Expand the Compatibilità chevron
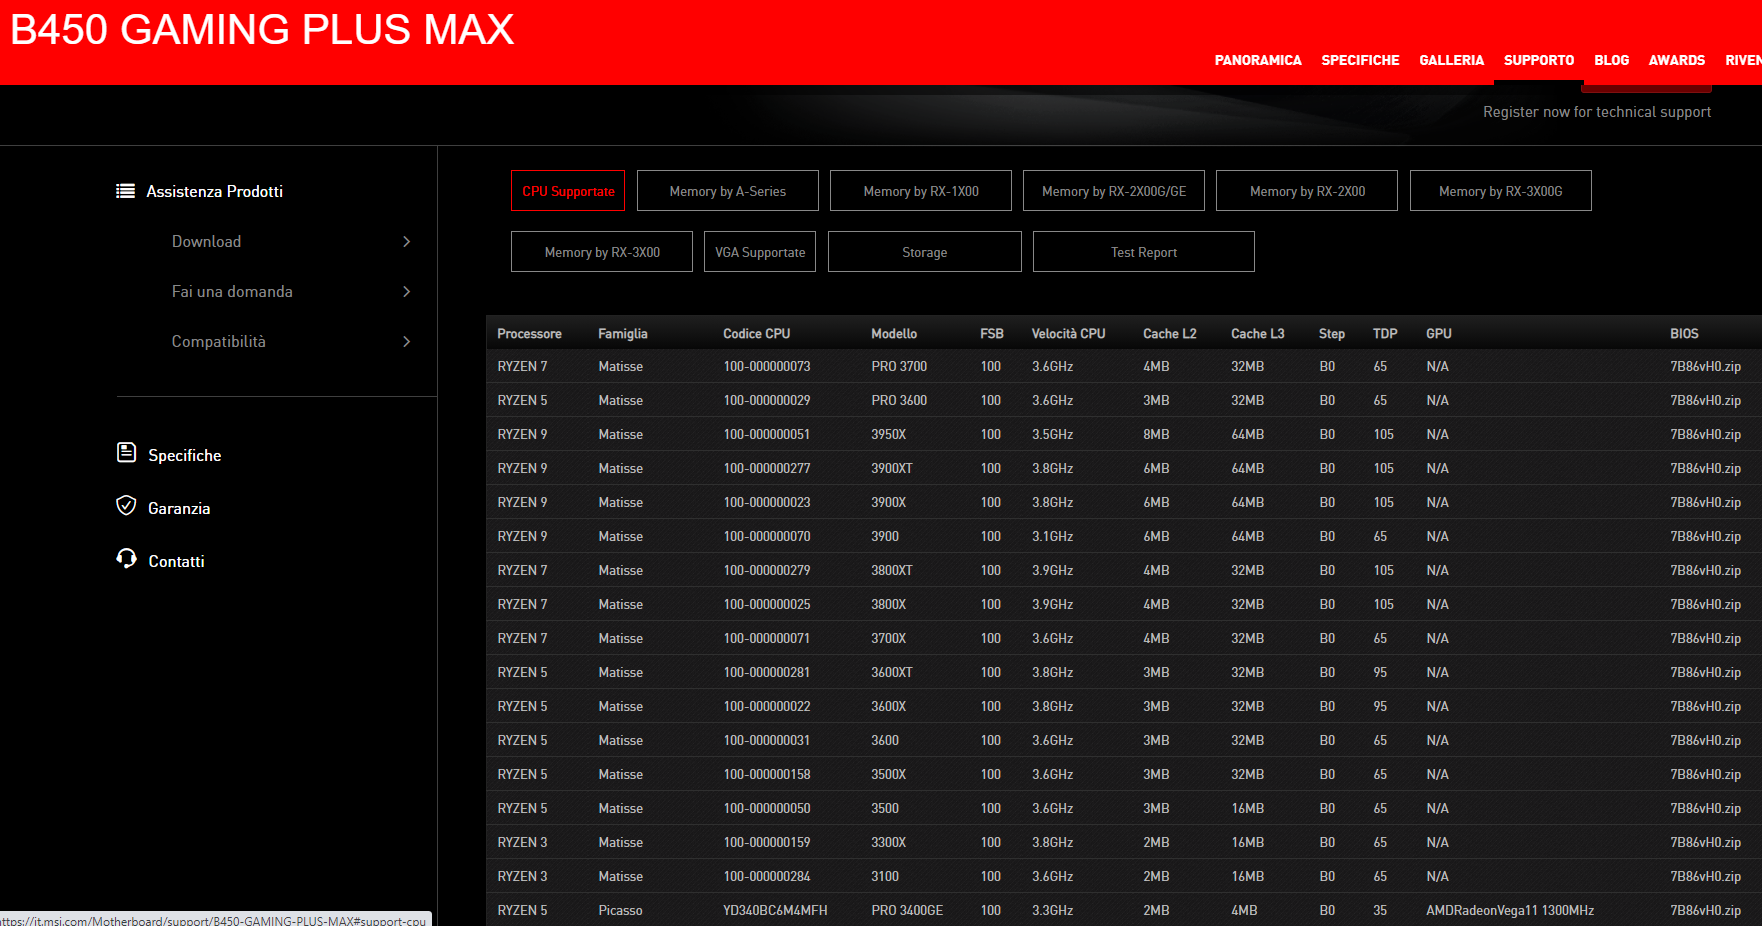 [406, 341]
